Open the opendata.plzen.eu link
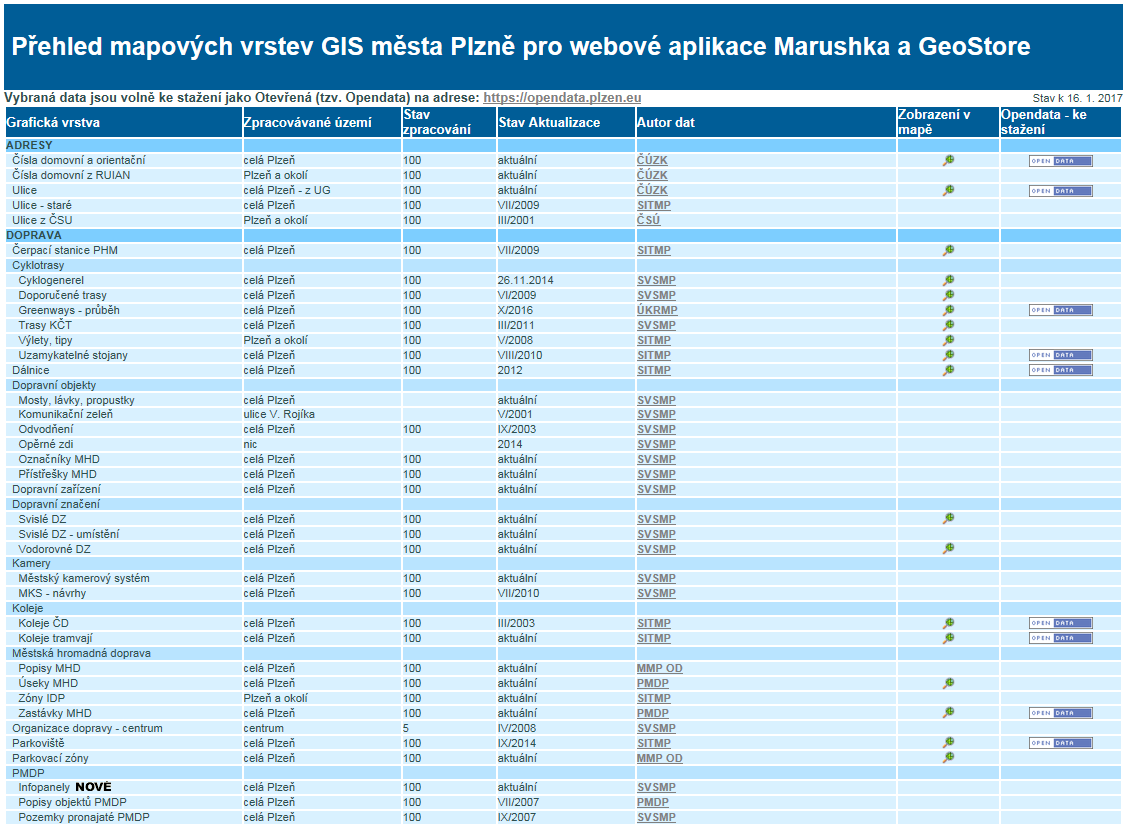This screenshot has width=1125, height=824. [562, 98]
